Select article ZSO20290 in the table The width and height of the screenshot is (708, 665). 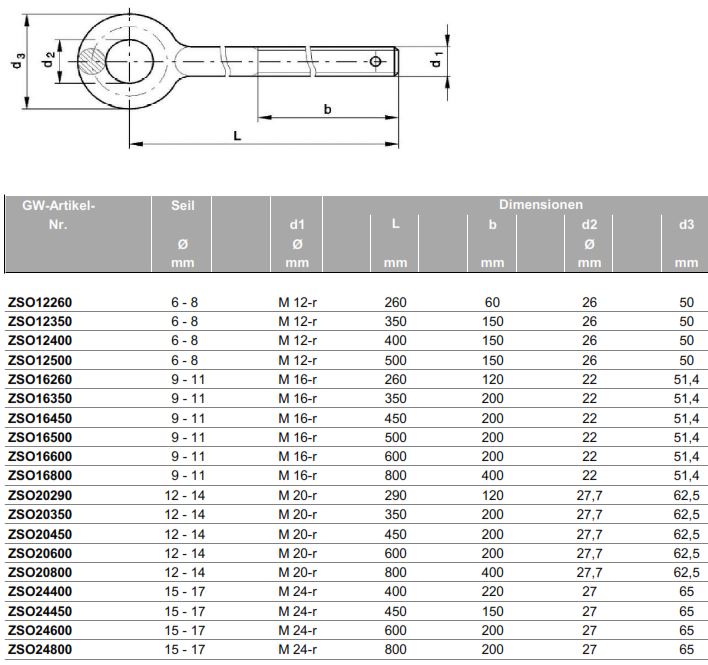(x=40, y=495)
